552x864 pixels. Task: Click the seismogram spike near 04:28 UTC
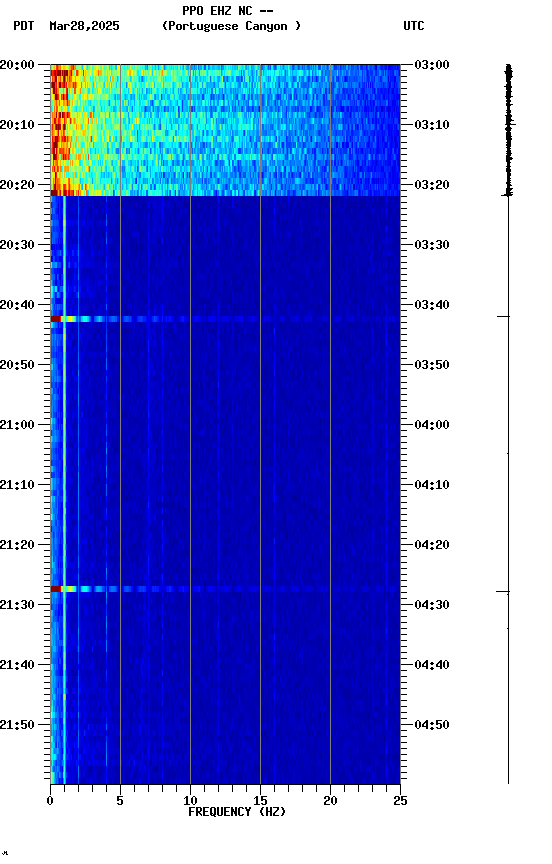coord(503,592)
